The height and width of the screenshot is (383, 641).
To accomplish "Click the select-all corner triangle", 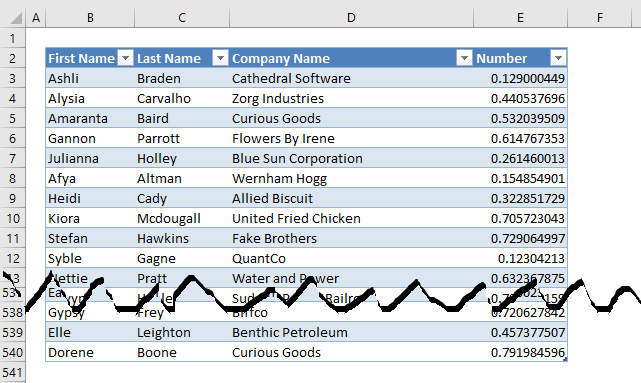I will [x=16, y=18].
